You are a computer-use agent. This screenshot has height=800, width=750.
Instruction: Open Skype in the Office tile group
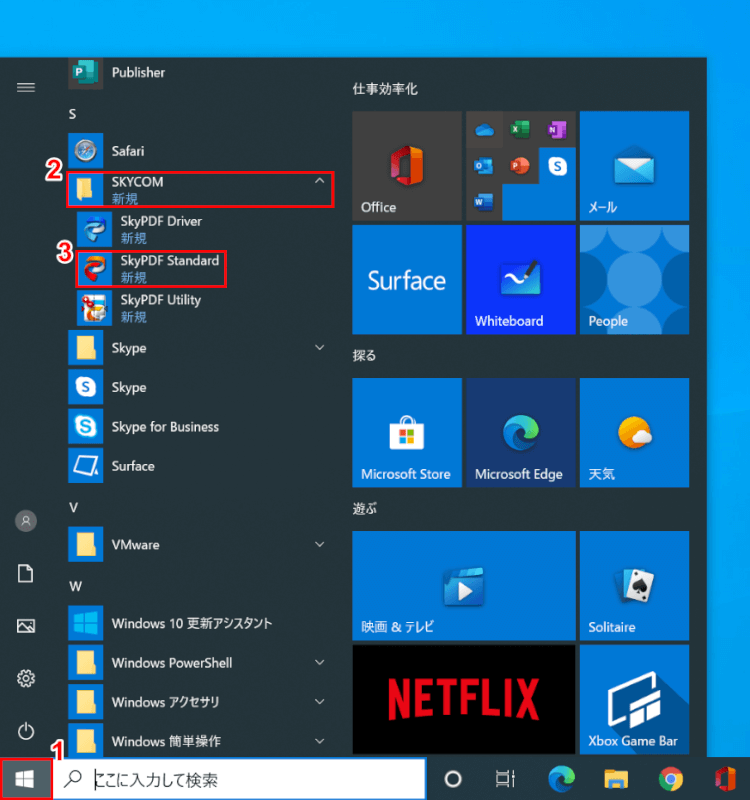(x=557, y=166)
